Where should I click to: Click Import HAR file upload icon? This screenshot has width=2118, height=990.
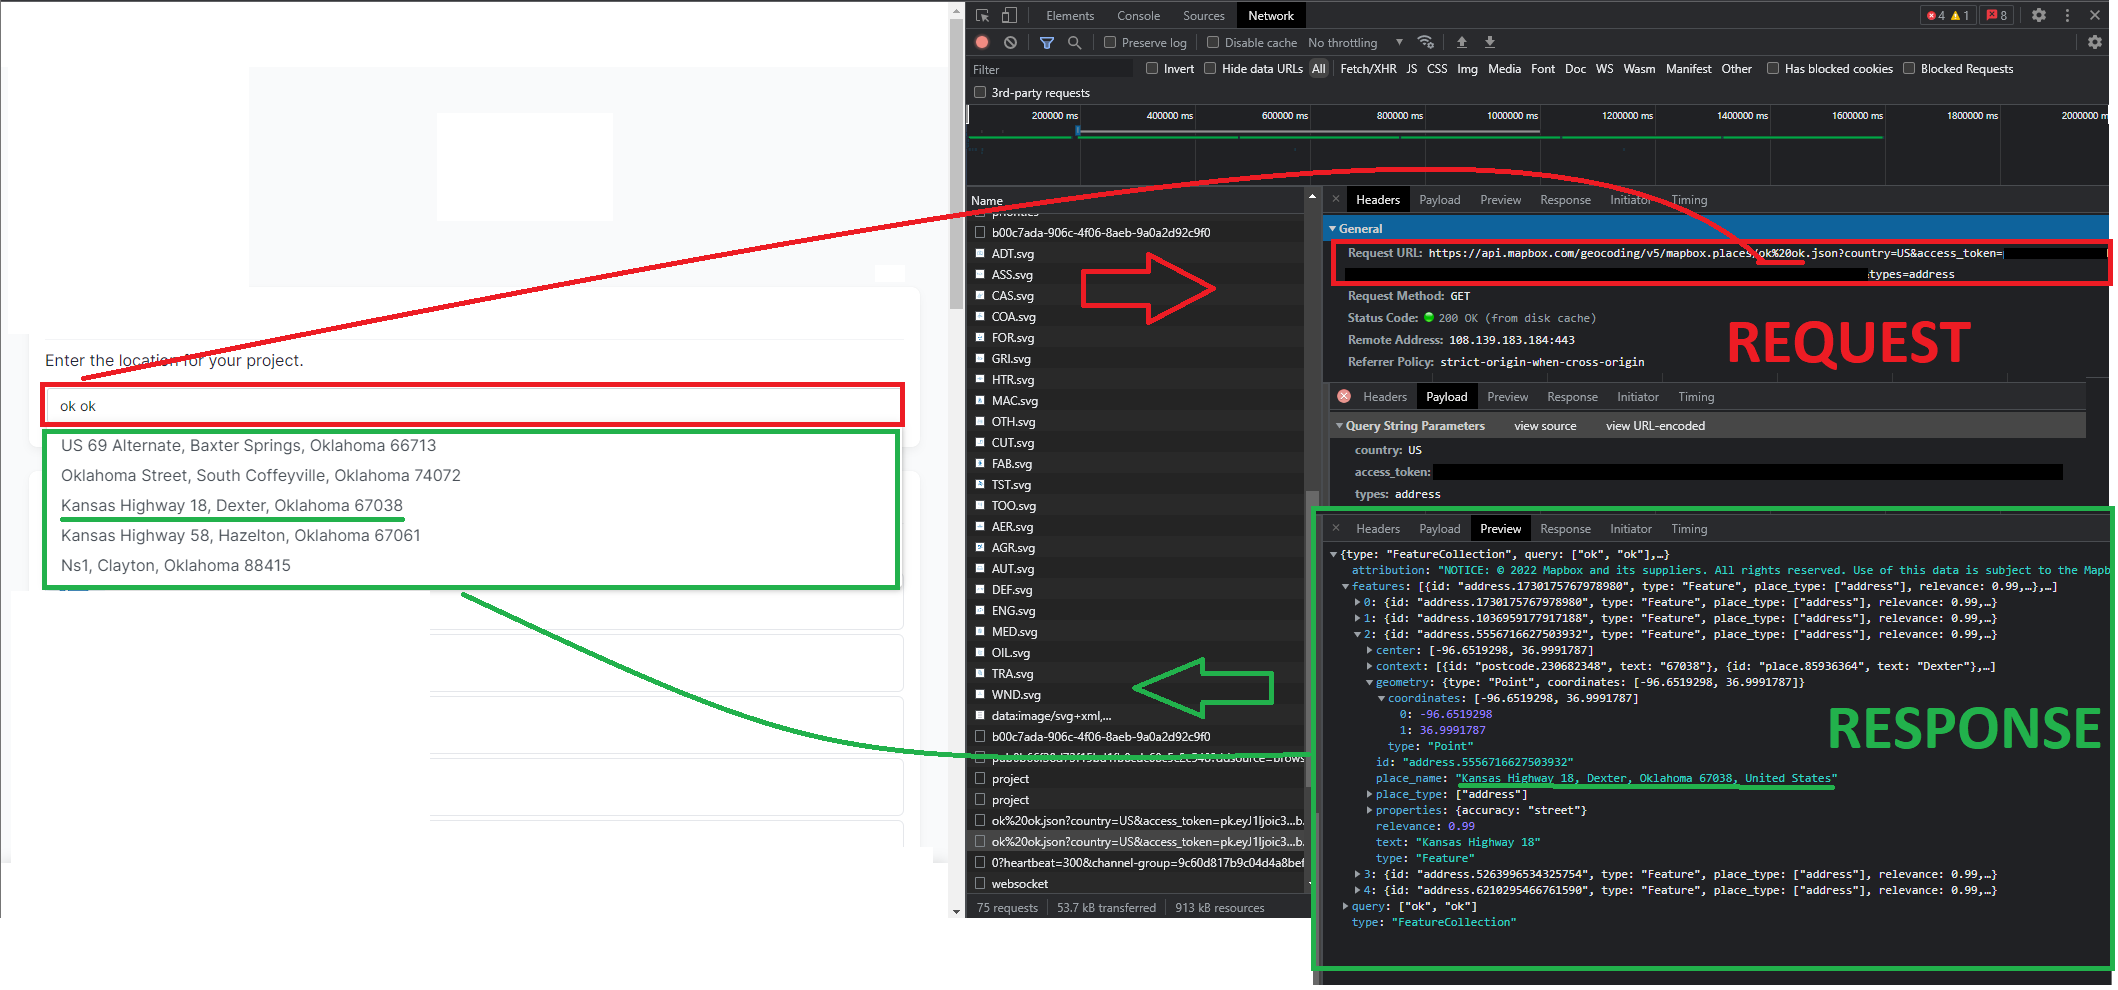point(1461,42)
